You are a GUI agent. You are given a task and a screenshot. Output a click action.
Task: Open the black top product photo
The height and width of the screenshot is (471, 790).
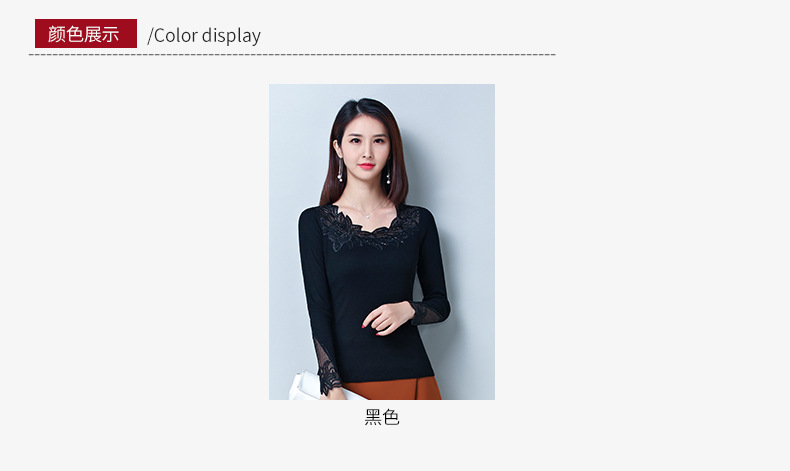click(382, 242)
